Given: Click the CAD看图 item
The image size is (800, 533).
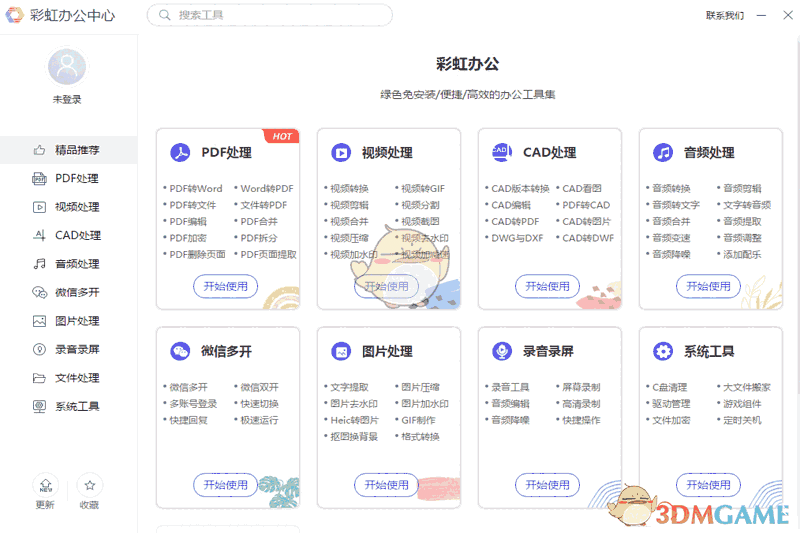Looking at the screenshot, I should (x=582, y=189).
